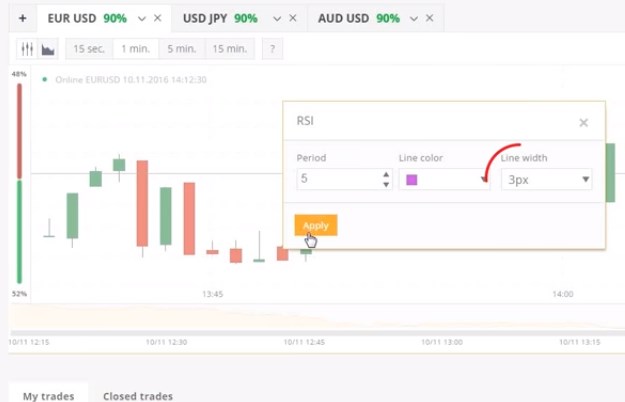
Task: Switch to the area chart icon
Action: (x=48, y=49)
